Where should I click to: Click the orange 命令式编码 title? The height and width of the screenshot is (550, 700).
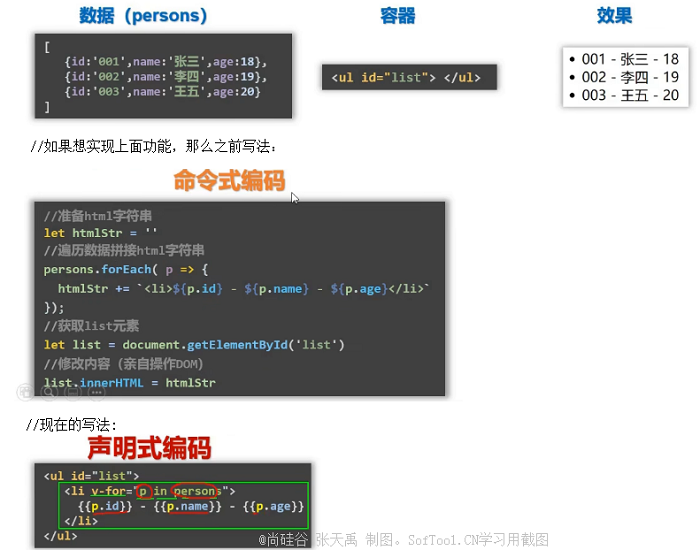(x=229, y=180)
